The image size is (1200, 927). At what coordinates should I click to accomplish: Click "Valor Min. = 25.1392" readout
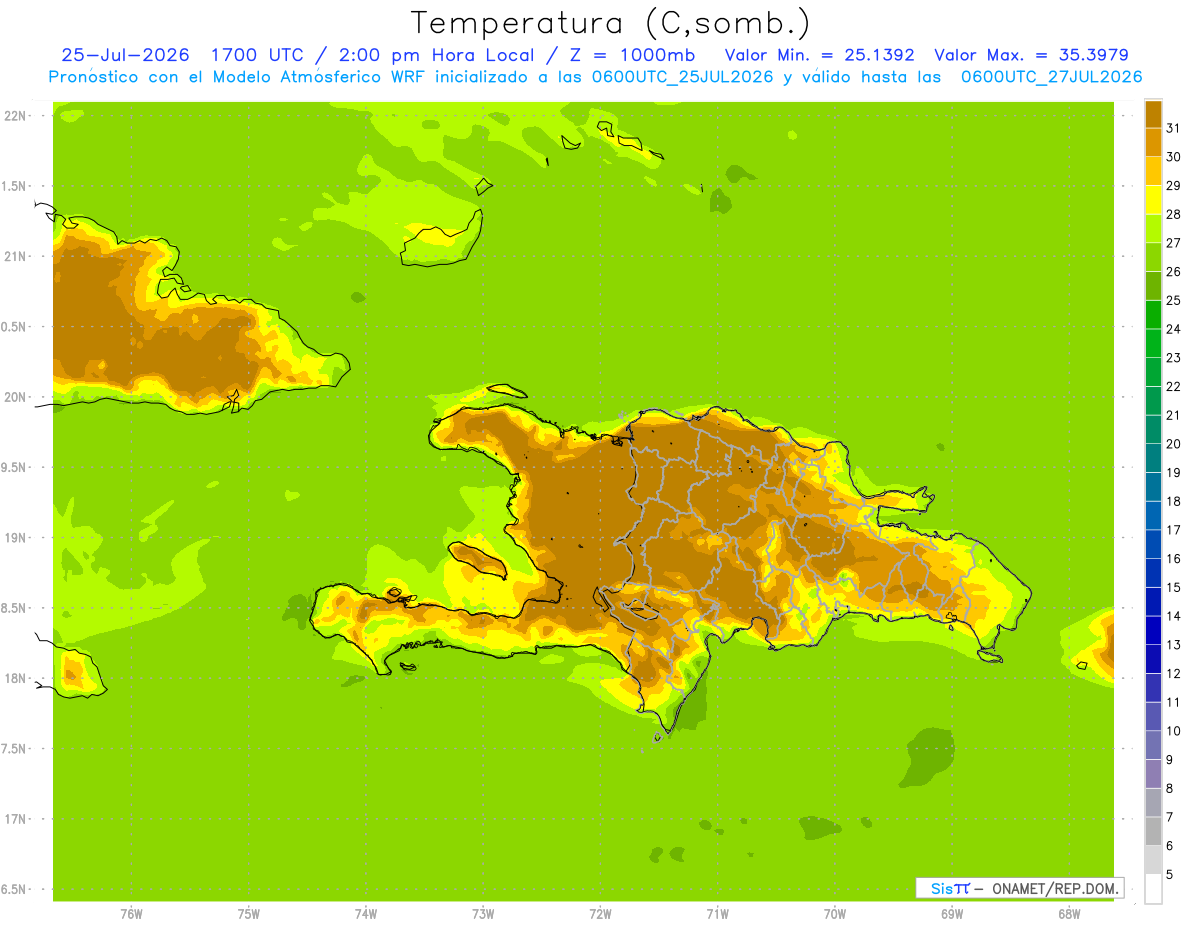click(x=819, y=55)
